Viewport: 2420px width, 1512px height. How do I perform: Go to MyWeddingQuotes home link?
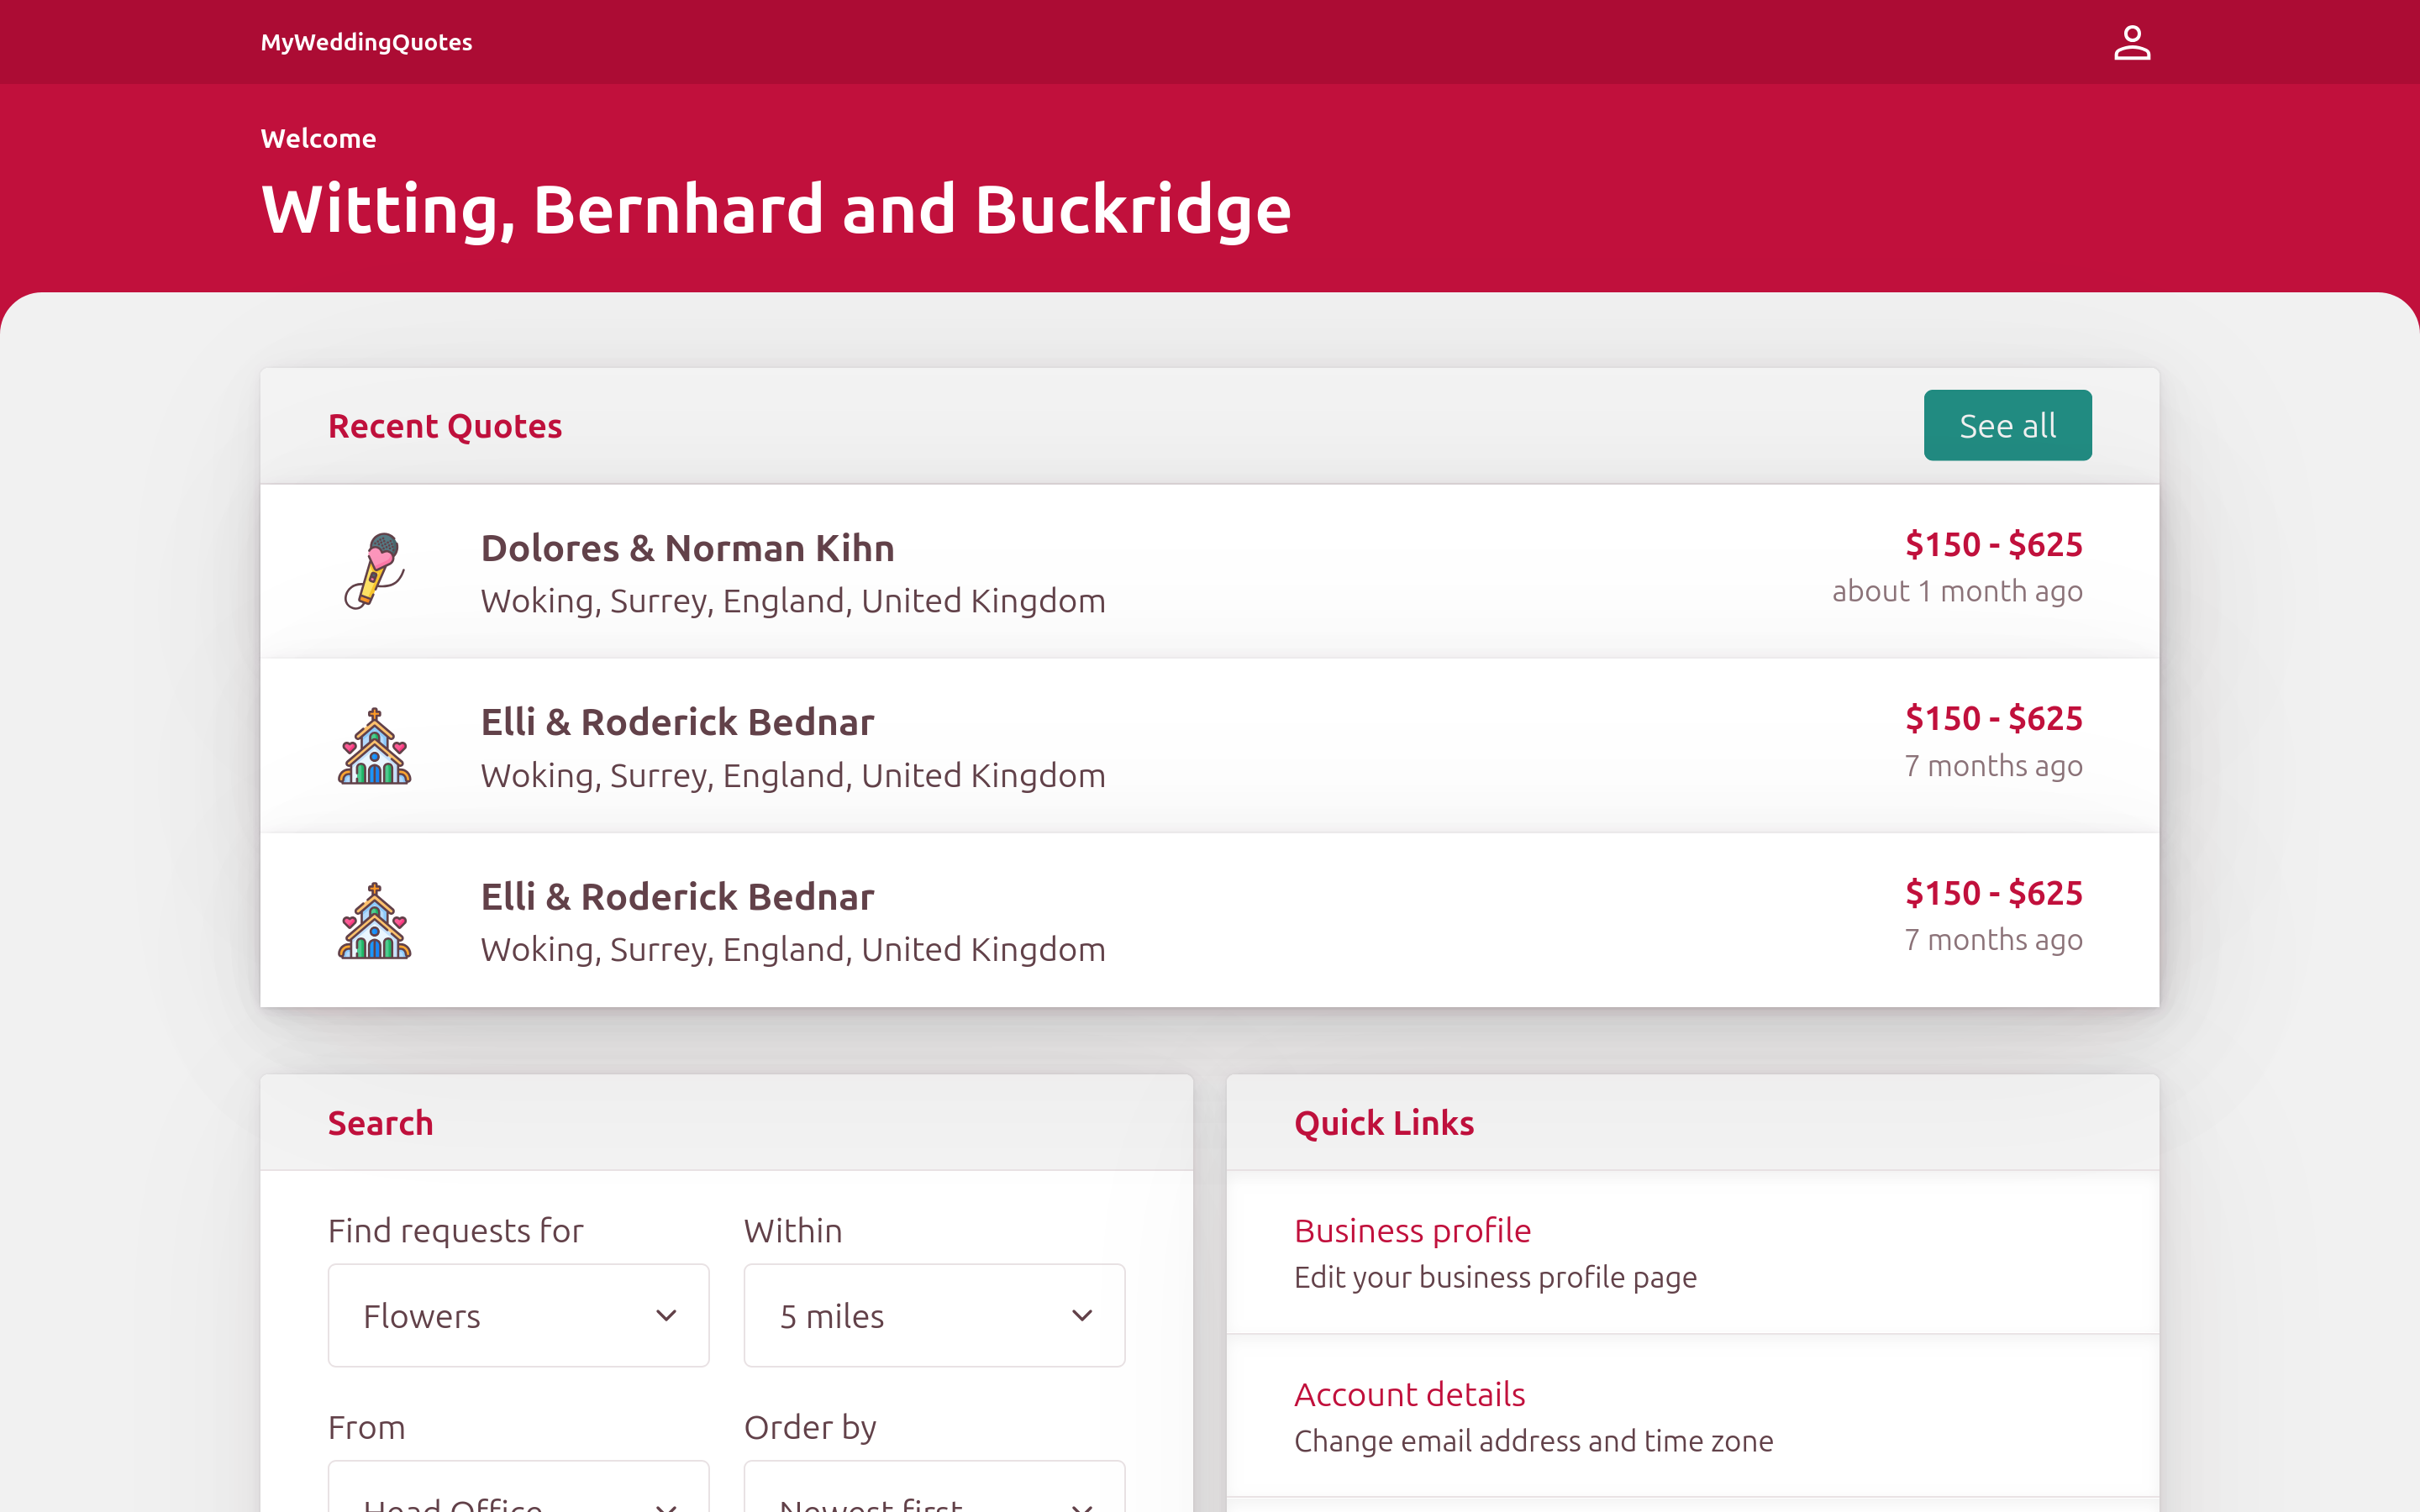(366, 42)
